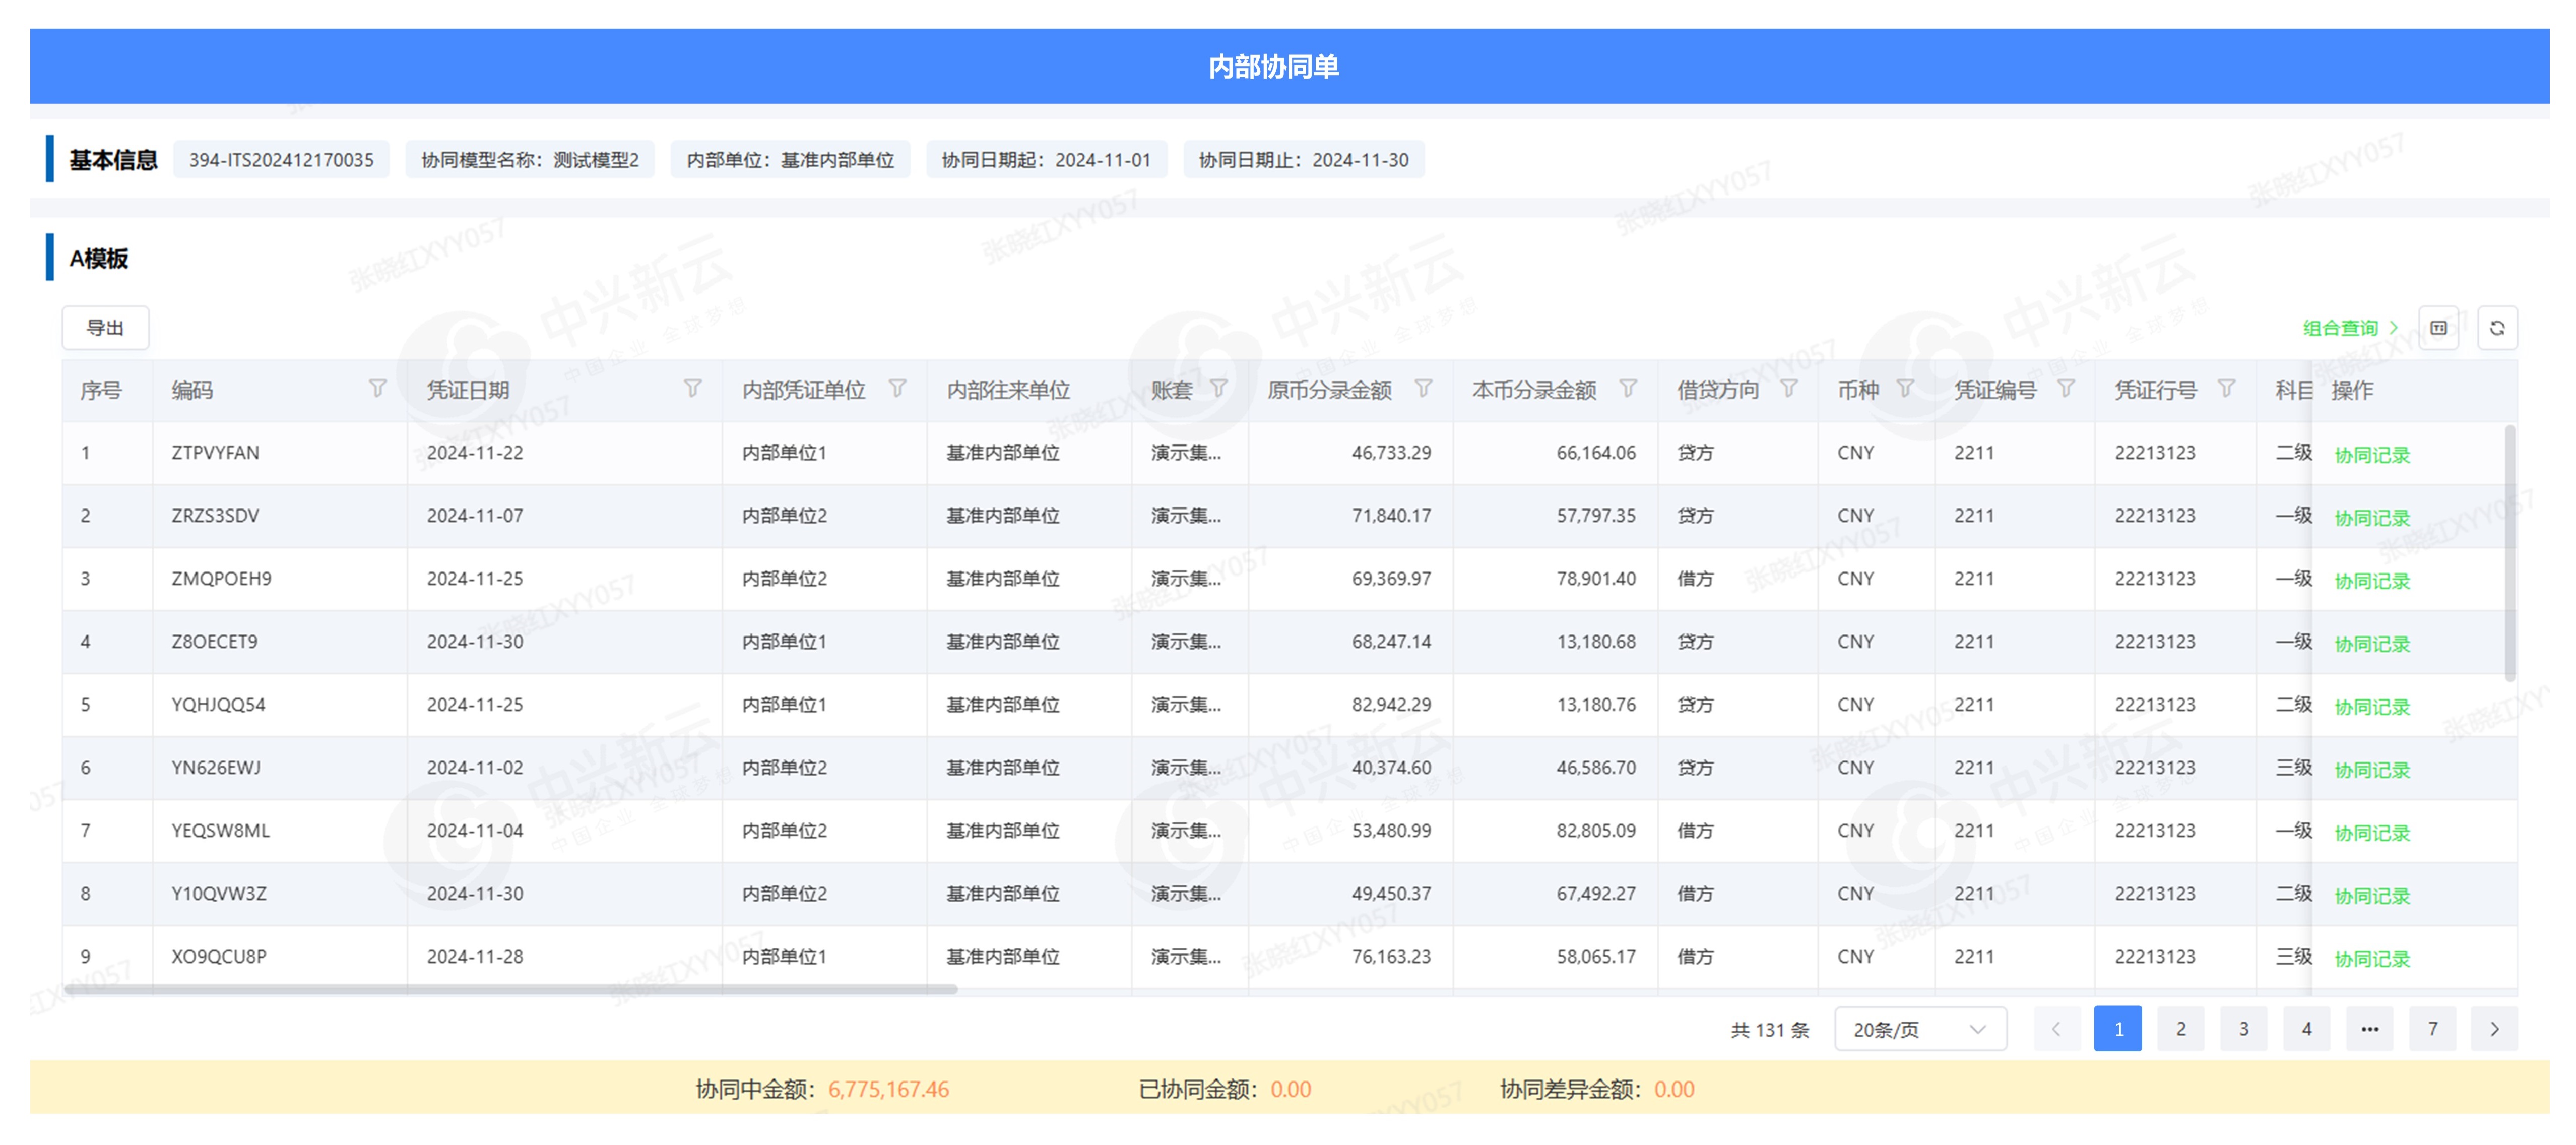Click the 协同差异金额 value

point(1674,1089)
